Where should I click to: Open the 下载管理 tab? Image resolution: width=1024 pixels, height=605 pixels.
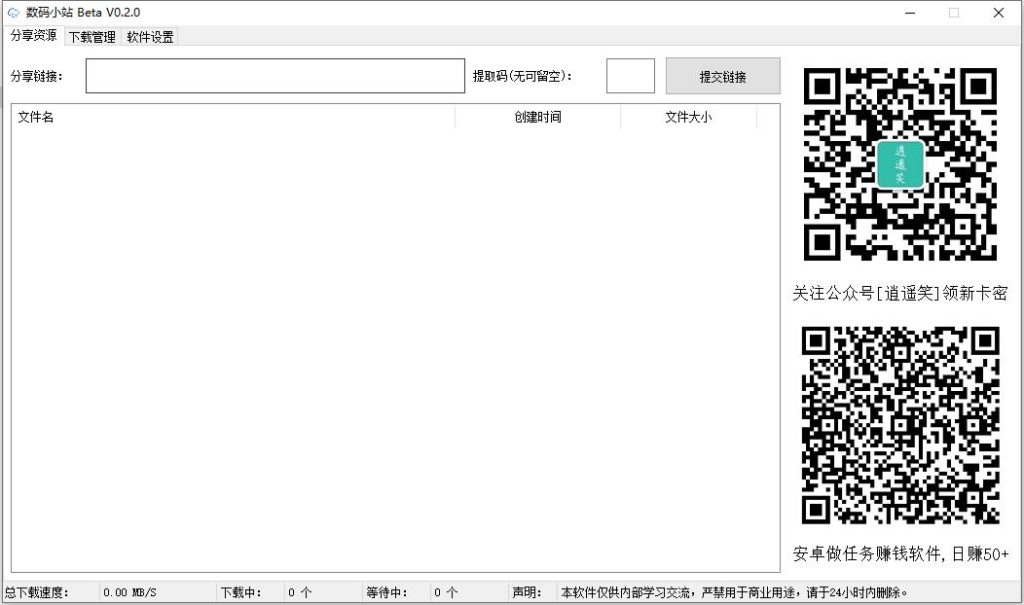click(x=92, y=37)
